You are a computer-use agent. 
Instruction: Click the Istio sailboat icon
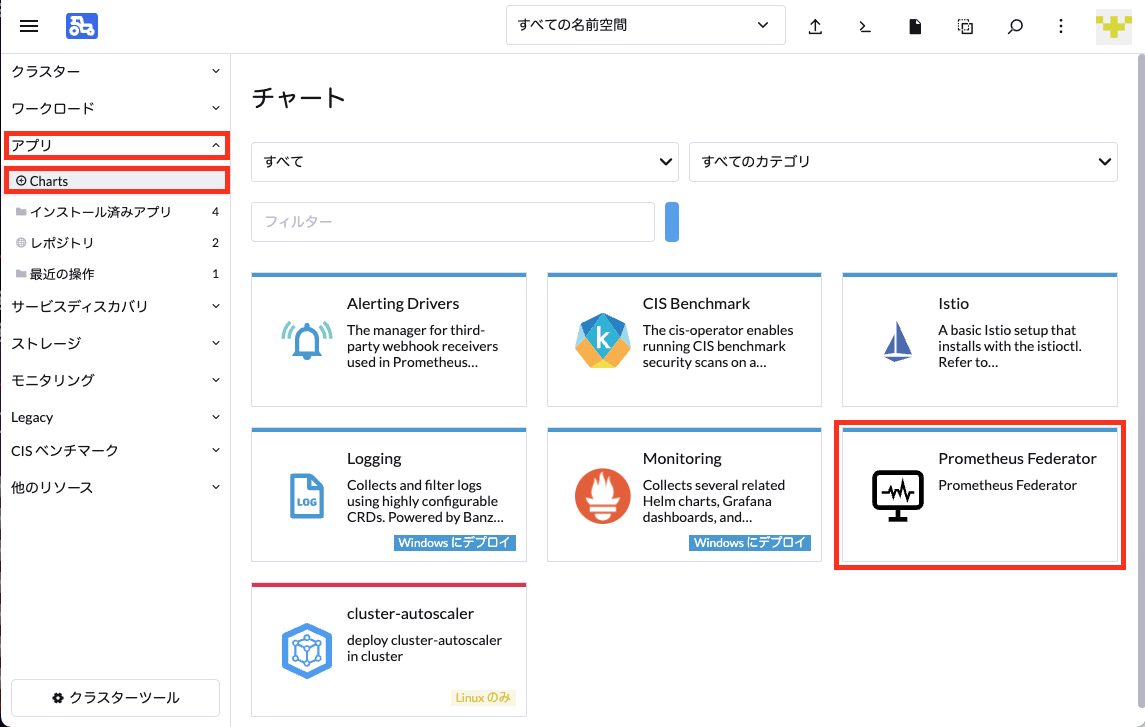coord(897,341)
